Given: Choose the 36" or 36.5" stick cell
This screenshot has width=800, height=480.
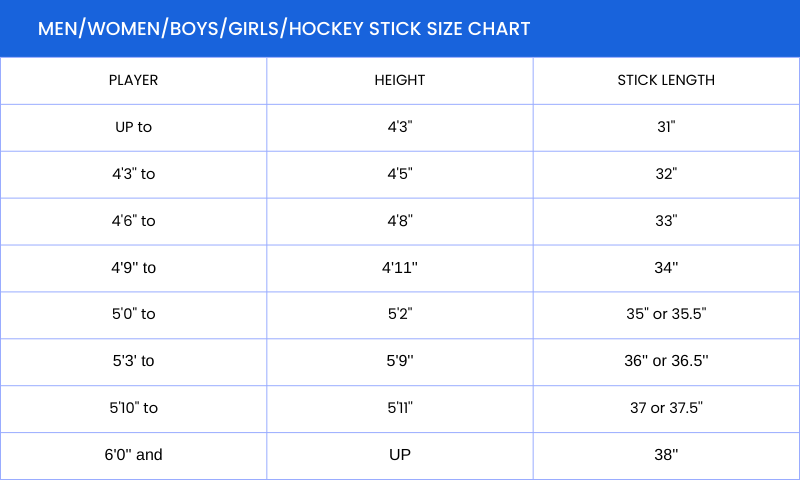Looking at the screenshot, I should pos(666,361).
